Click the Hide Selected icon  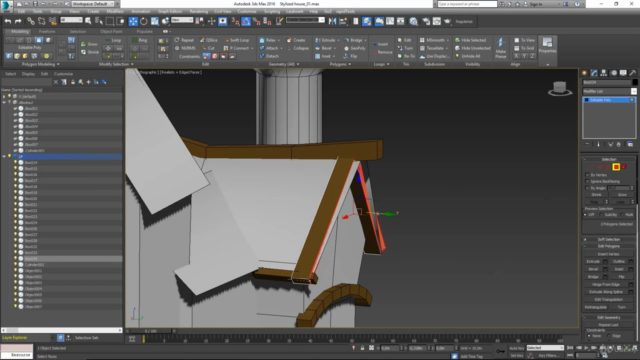click(458, 40)
